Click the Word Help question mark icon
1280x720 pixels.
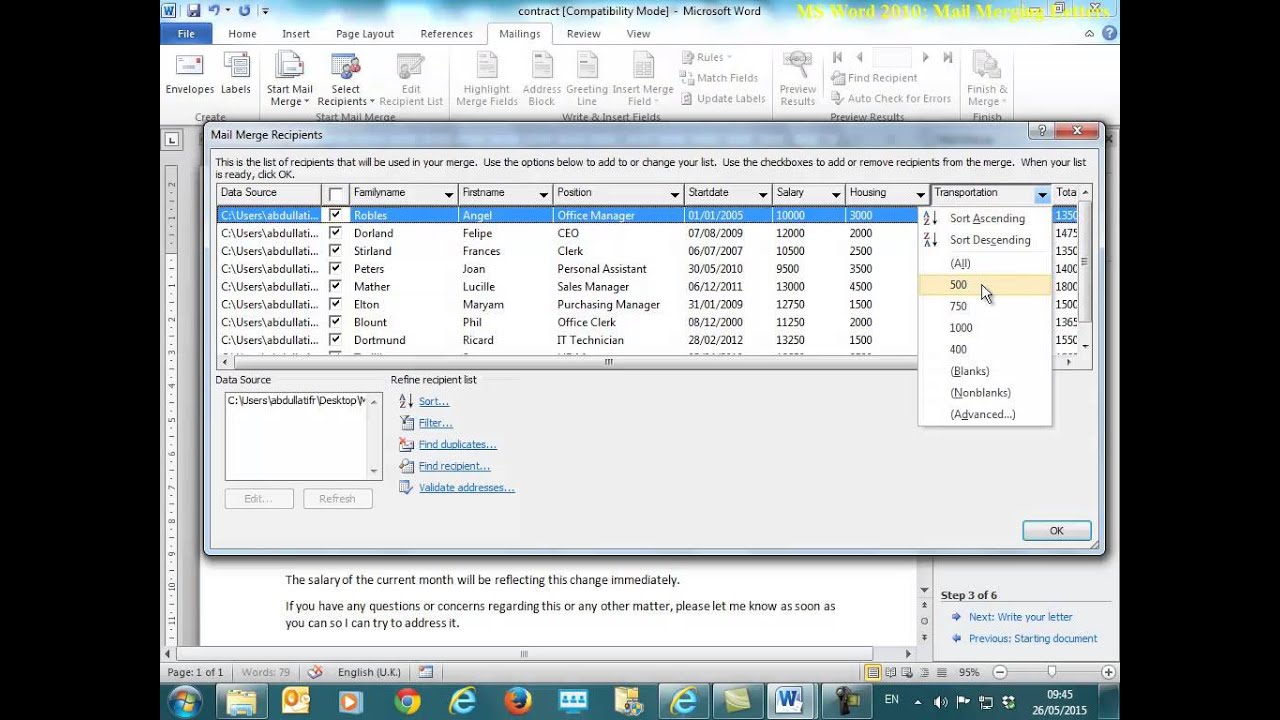[x=1109, y=33]
